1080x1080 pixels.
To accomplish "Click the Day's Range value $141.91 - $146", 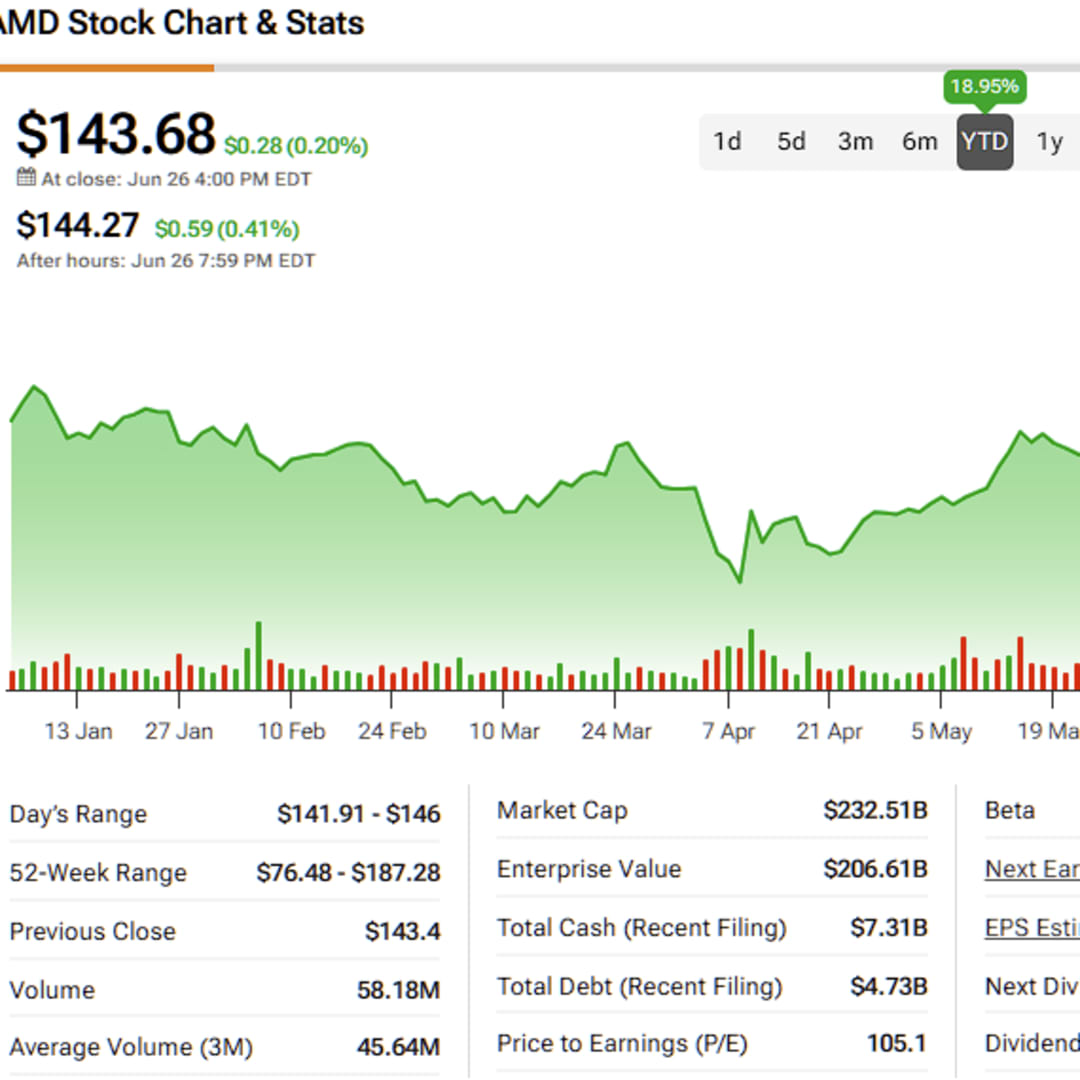I will pos(358,814).
